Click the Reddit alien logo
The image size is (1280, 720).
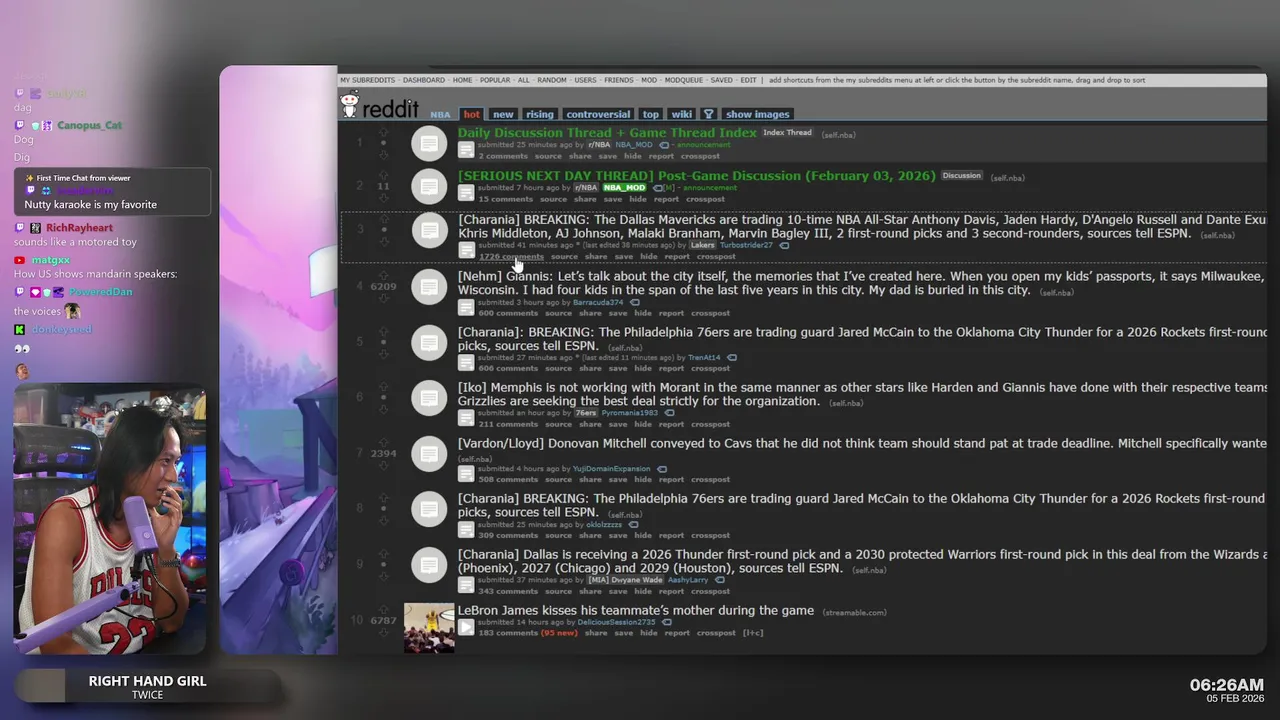tap(349, 104)
